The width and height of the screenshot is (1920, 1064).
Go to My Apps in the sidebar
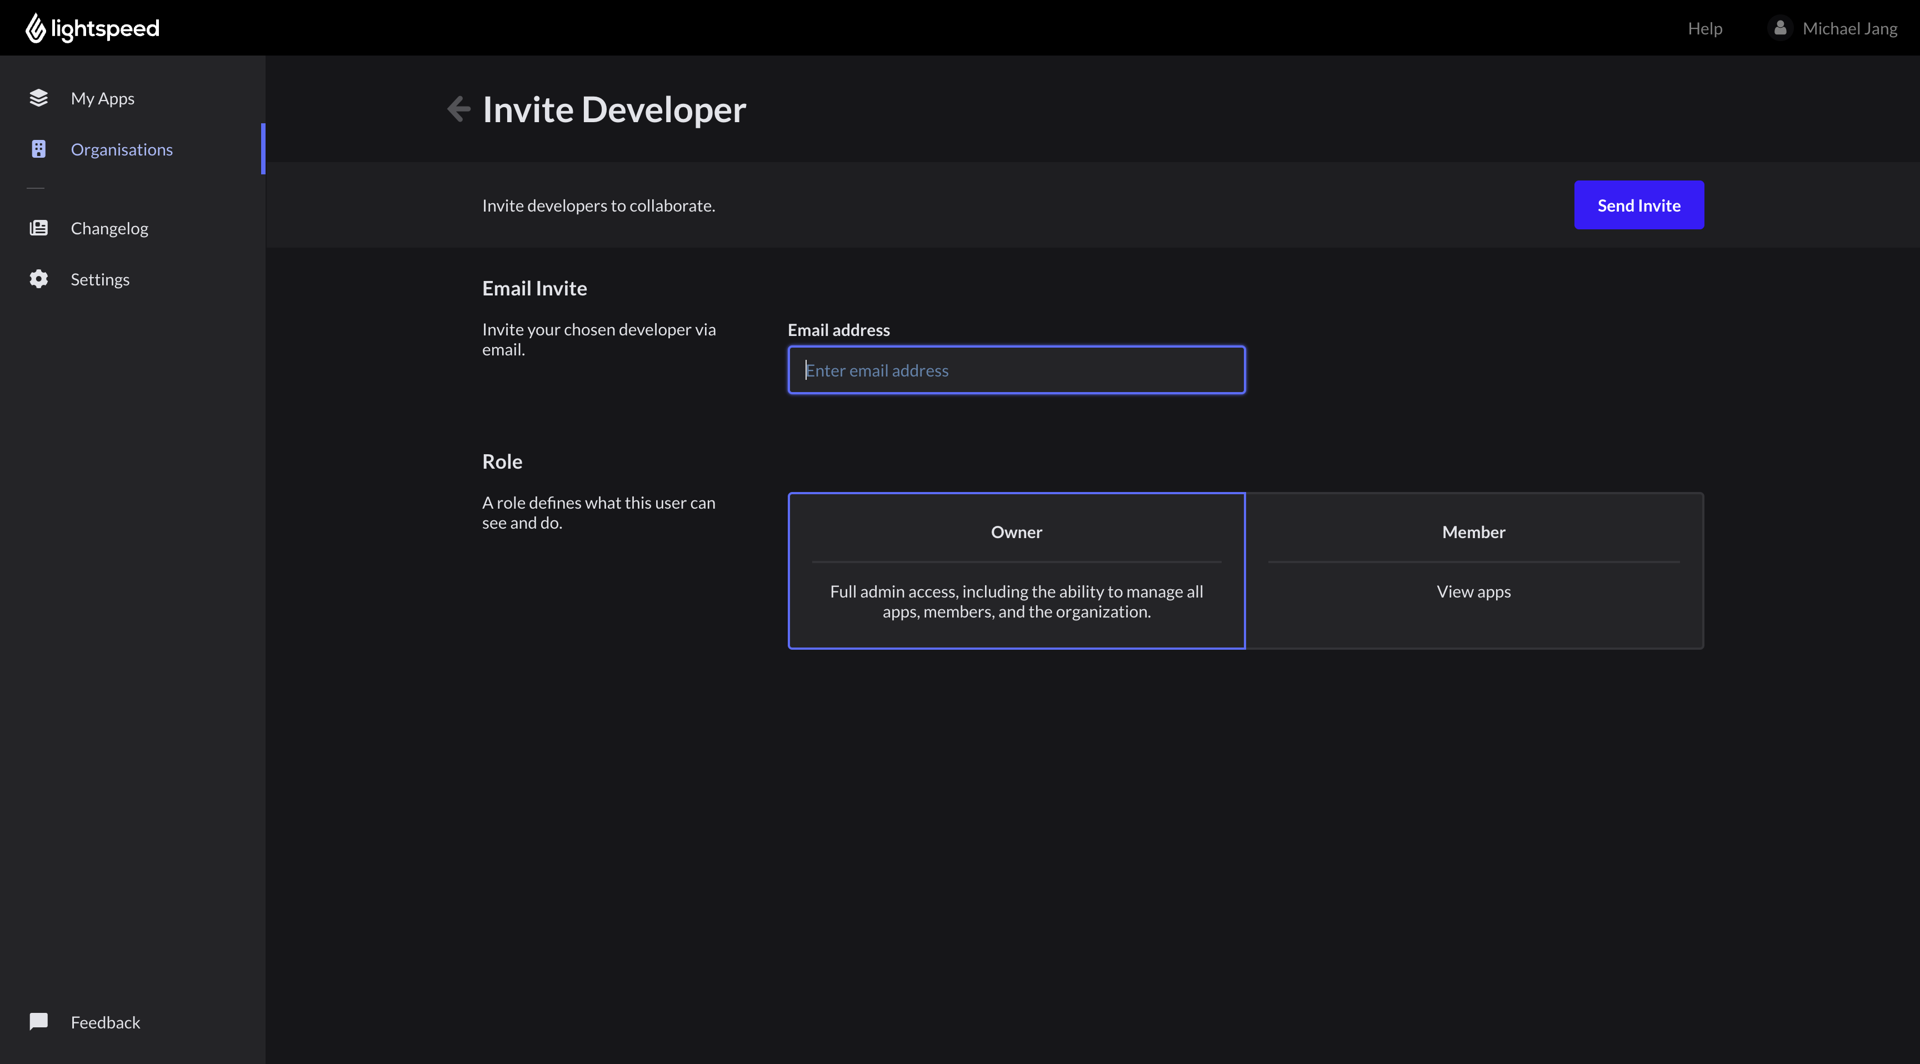(102, 97)
